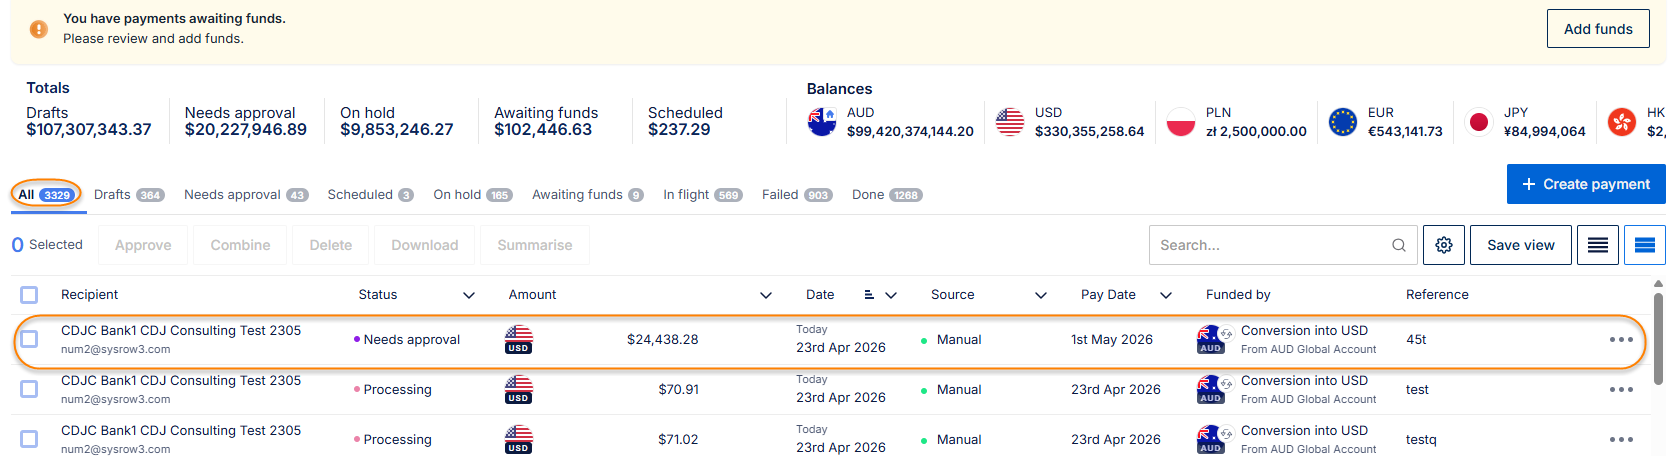The width and height of the screenshot is (1673, 456).
Task: Open the table settings gear icon
Action: 1444,245
